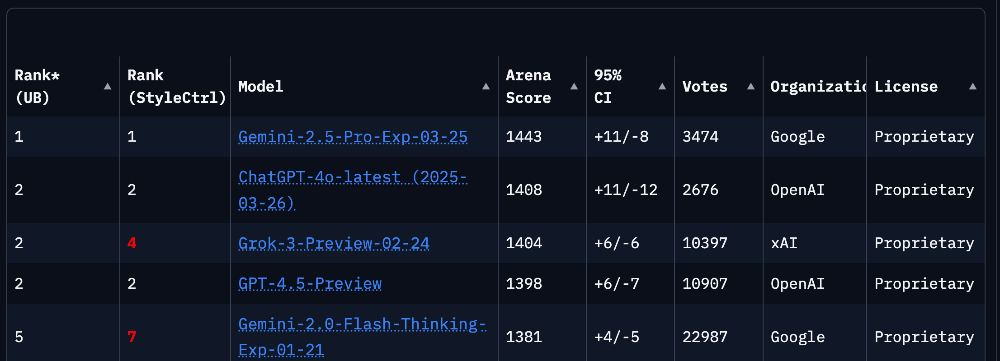Viewport: 1000px width, 361px height.
Task: Click Rank (StyleCtrl) column header
Action: pos(175,86)
